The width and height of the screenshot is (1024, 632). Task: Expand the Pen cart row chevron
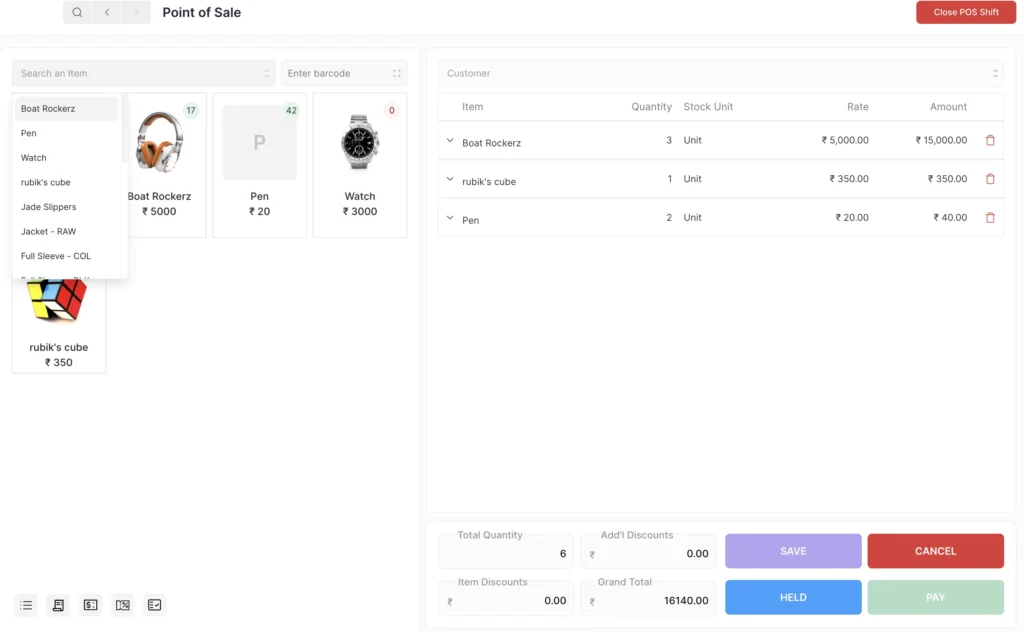click(450, 218)
